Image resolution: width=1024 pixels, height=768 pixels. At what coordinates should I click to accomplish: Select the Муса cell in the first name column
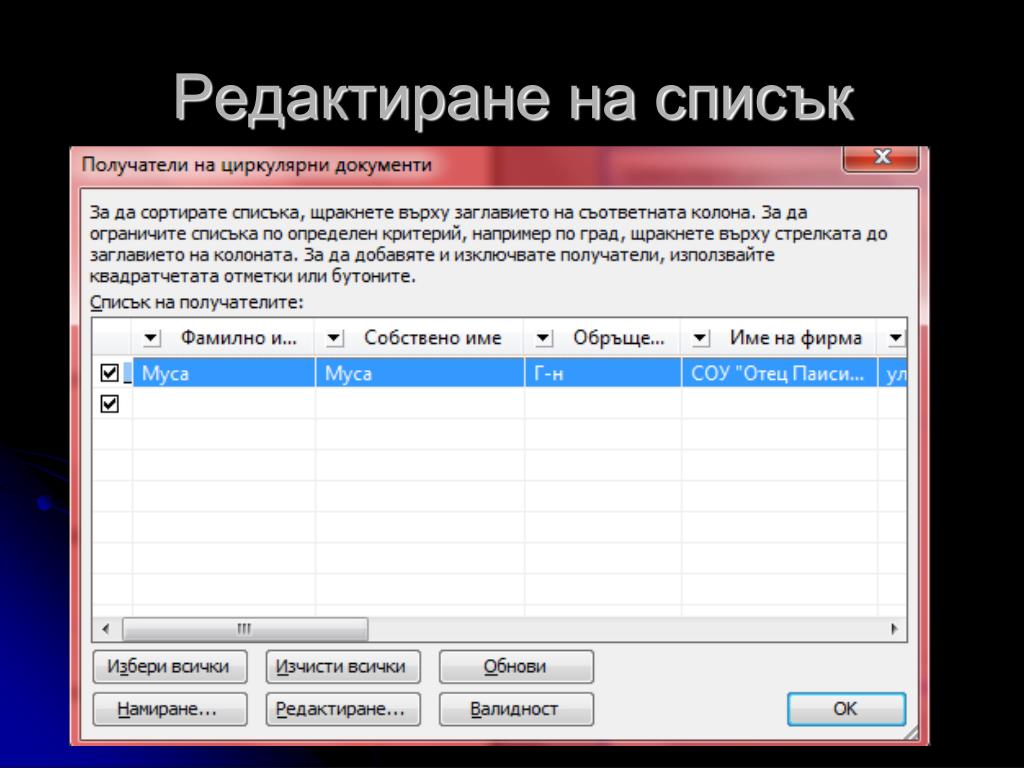click(x=420, y=373)
